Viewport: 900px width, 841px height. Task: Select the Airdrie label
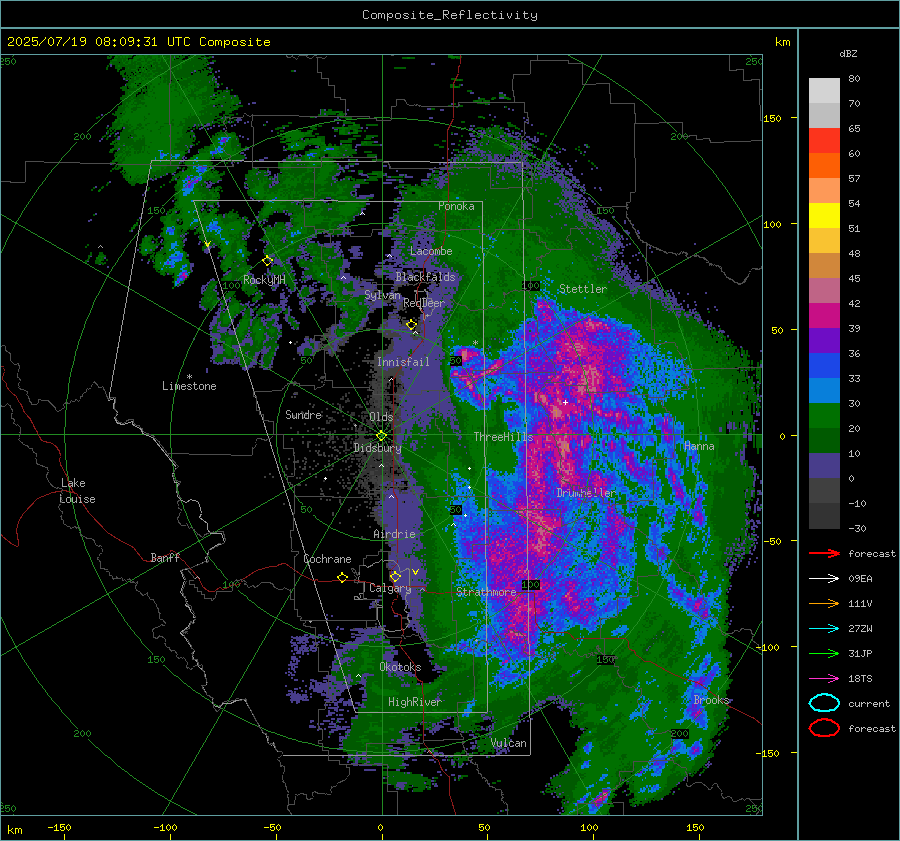(394, 534)
